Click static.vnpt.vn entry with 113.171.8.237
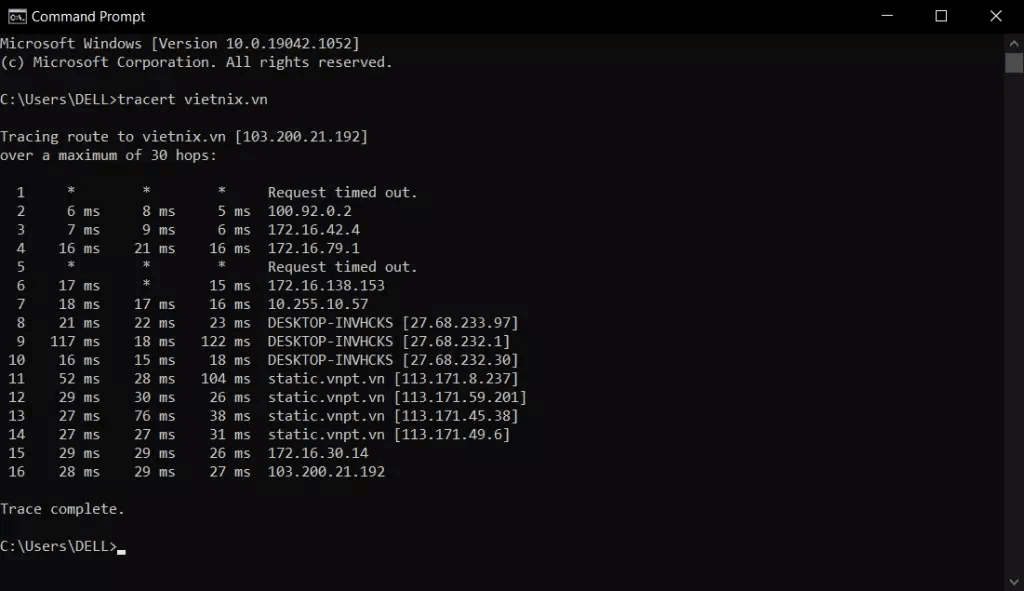Viewport: 1024px width, 591px height. (x=393, y=379)
